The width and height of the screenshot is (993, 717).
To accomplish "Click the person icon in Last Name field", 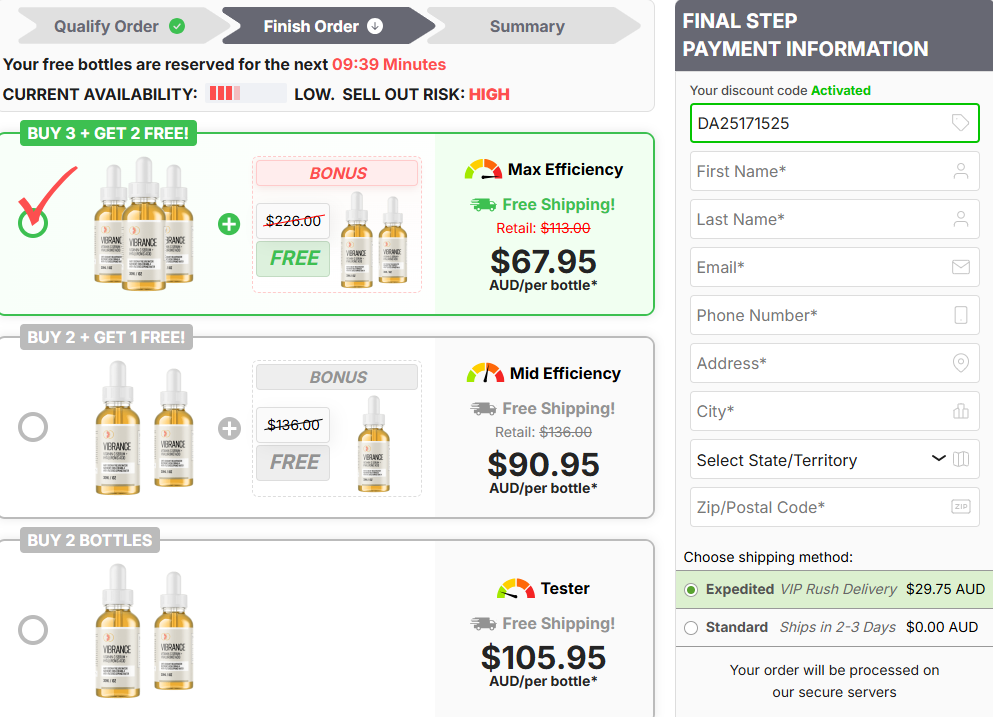I will [x=961, y=219].
